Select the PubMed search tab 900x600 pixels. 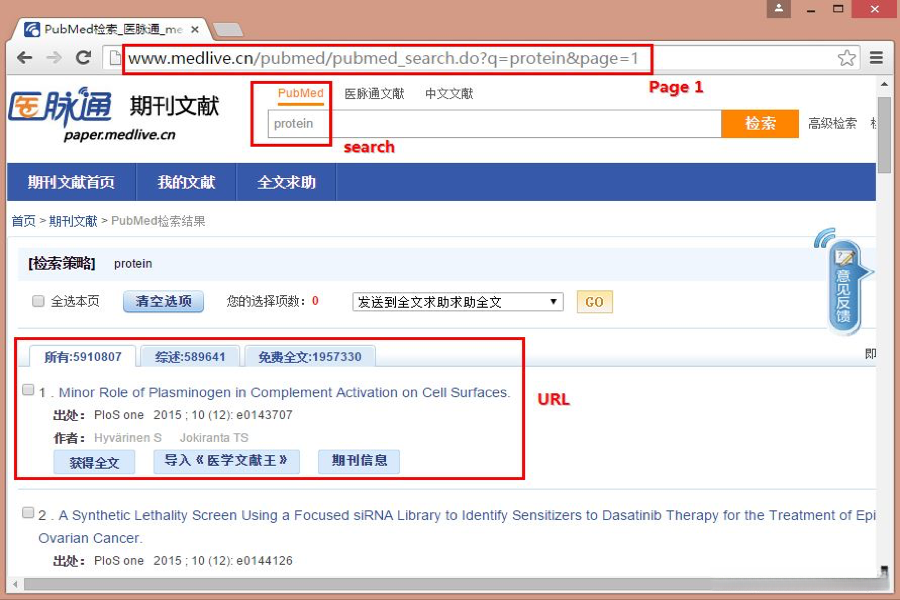click(x=301, y=94)
